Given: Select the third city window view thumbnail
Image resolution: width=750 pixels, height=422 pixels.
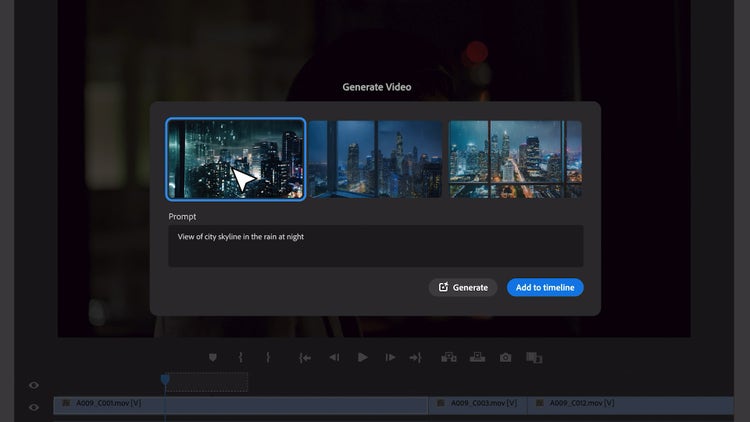Looking at the screenshot, I should (x=515, y=159).
